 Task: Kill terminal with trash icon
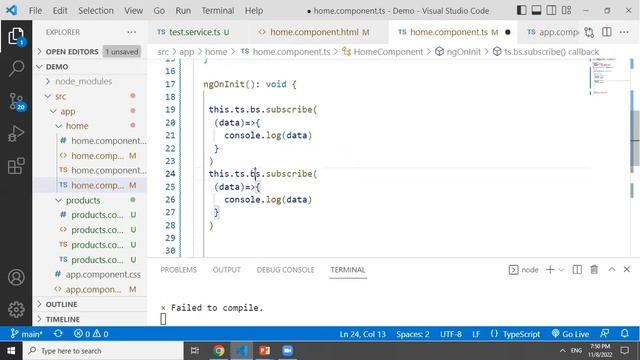pos(594,269)
